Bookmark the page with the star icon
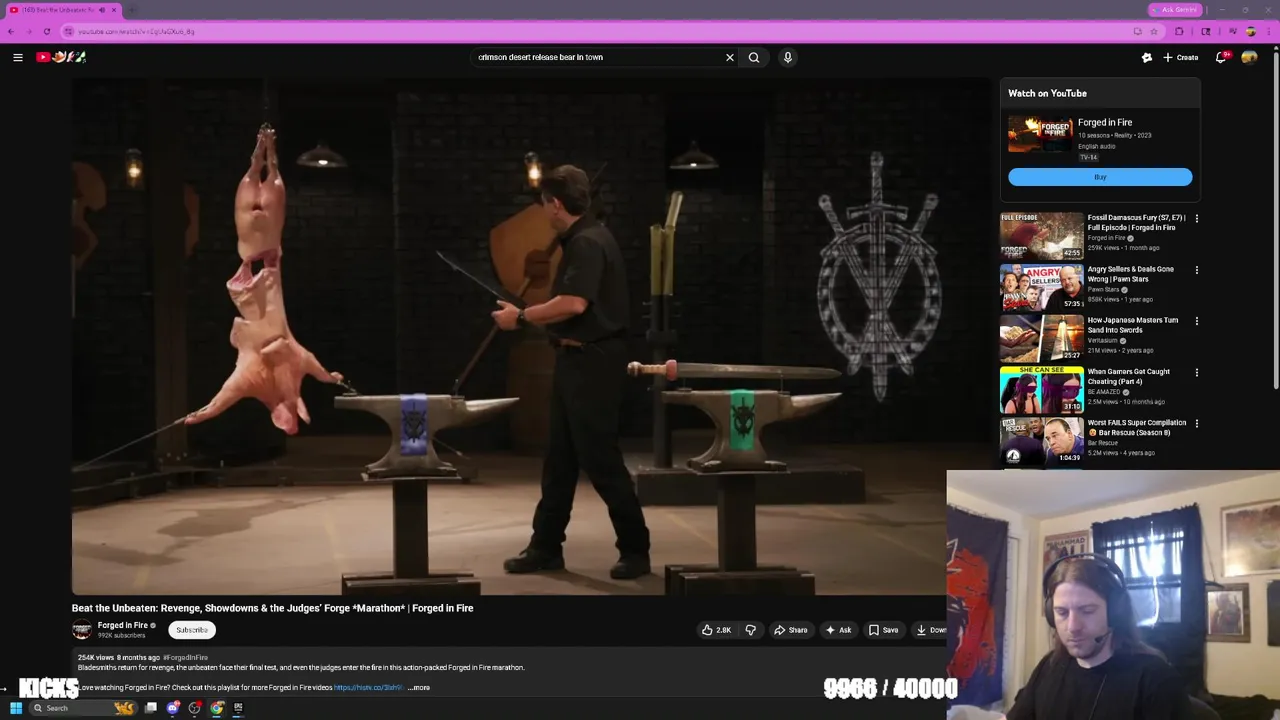The image size is (1280, 720). coord(1154,31)
